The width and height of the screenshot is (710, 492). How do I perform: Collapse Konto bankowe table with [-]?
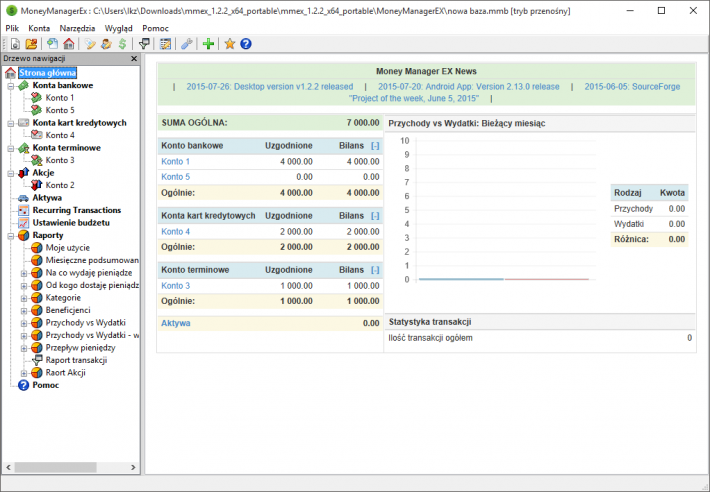[375, 146]
